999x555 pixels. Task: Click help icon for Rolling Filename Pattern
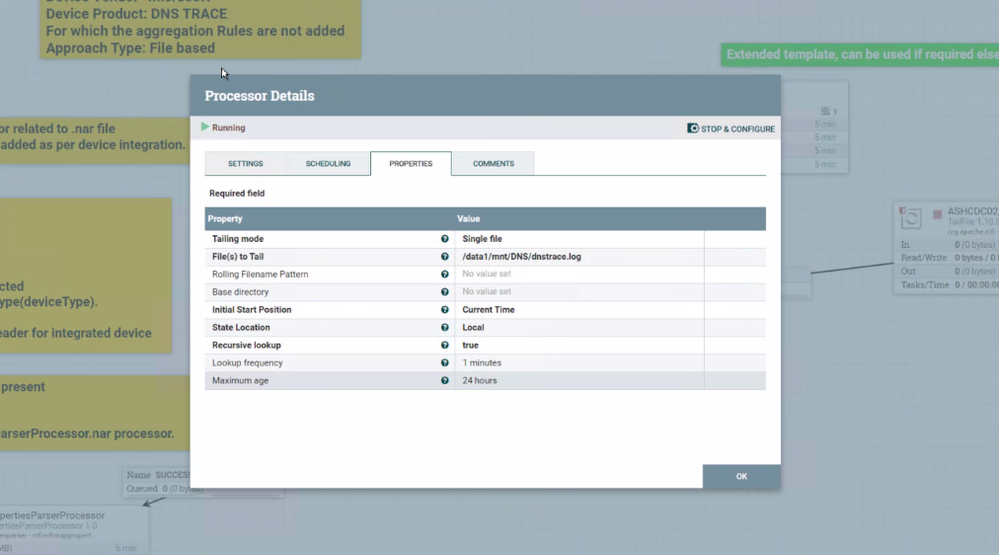[x=445, y=274]
